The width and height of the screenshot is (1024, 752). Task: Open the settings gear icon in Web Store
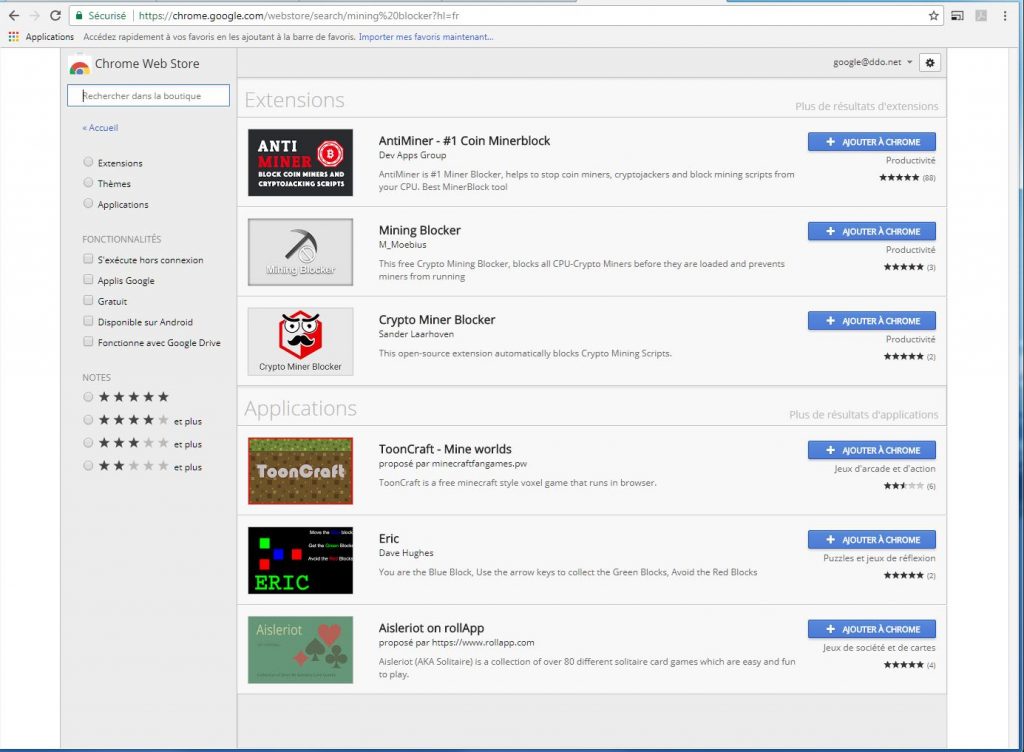[x=930, y=63]
